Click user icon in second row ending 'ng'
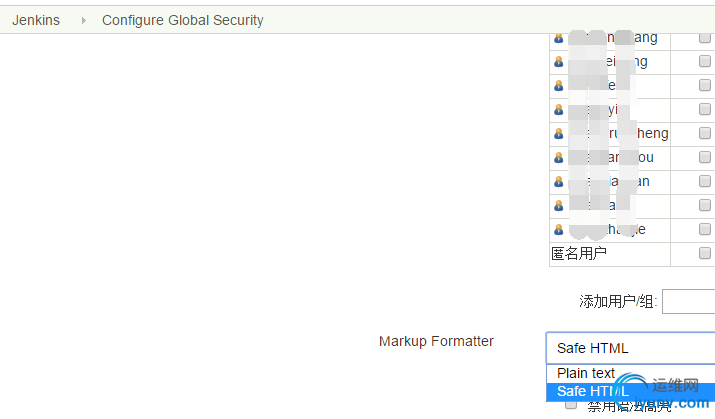Viewport: 715px width, 419px height. point(559,62)
